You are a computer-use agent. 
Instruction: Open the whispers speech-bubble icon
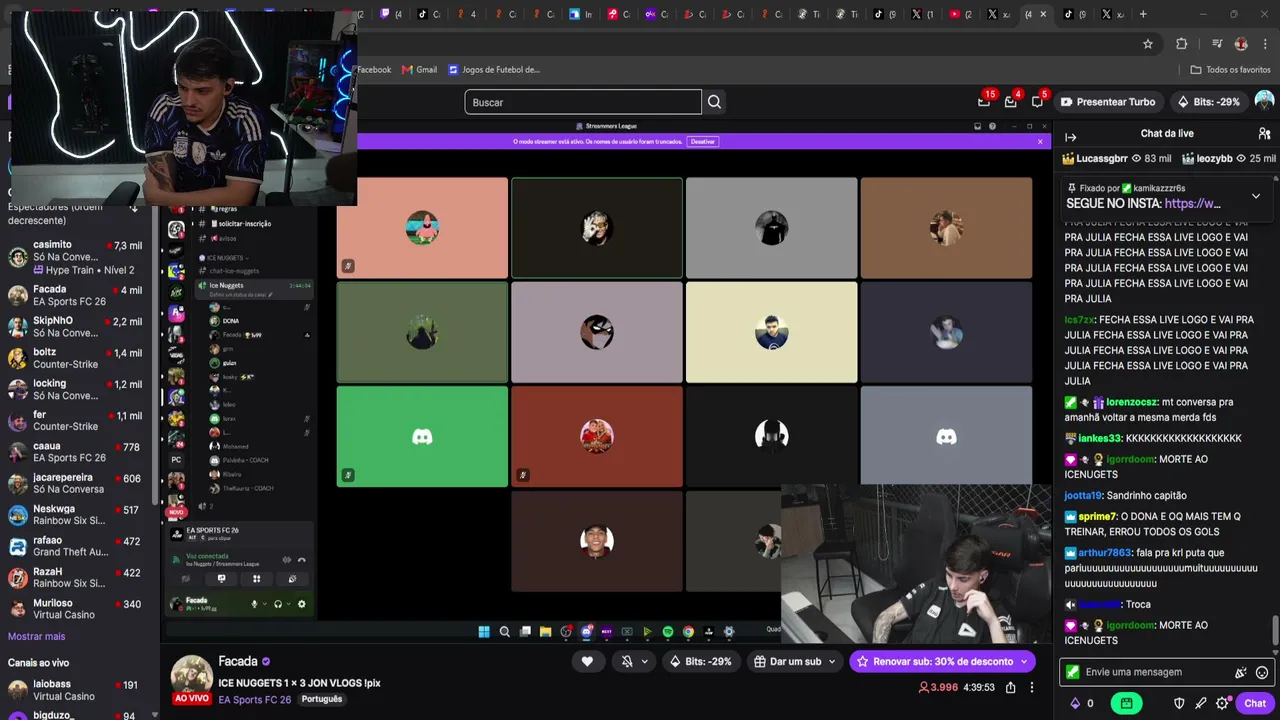tap(1038, 101)
